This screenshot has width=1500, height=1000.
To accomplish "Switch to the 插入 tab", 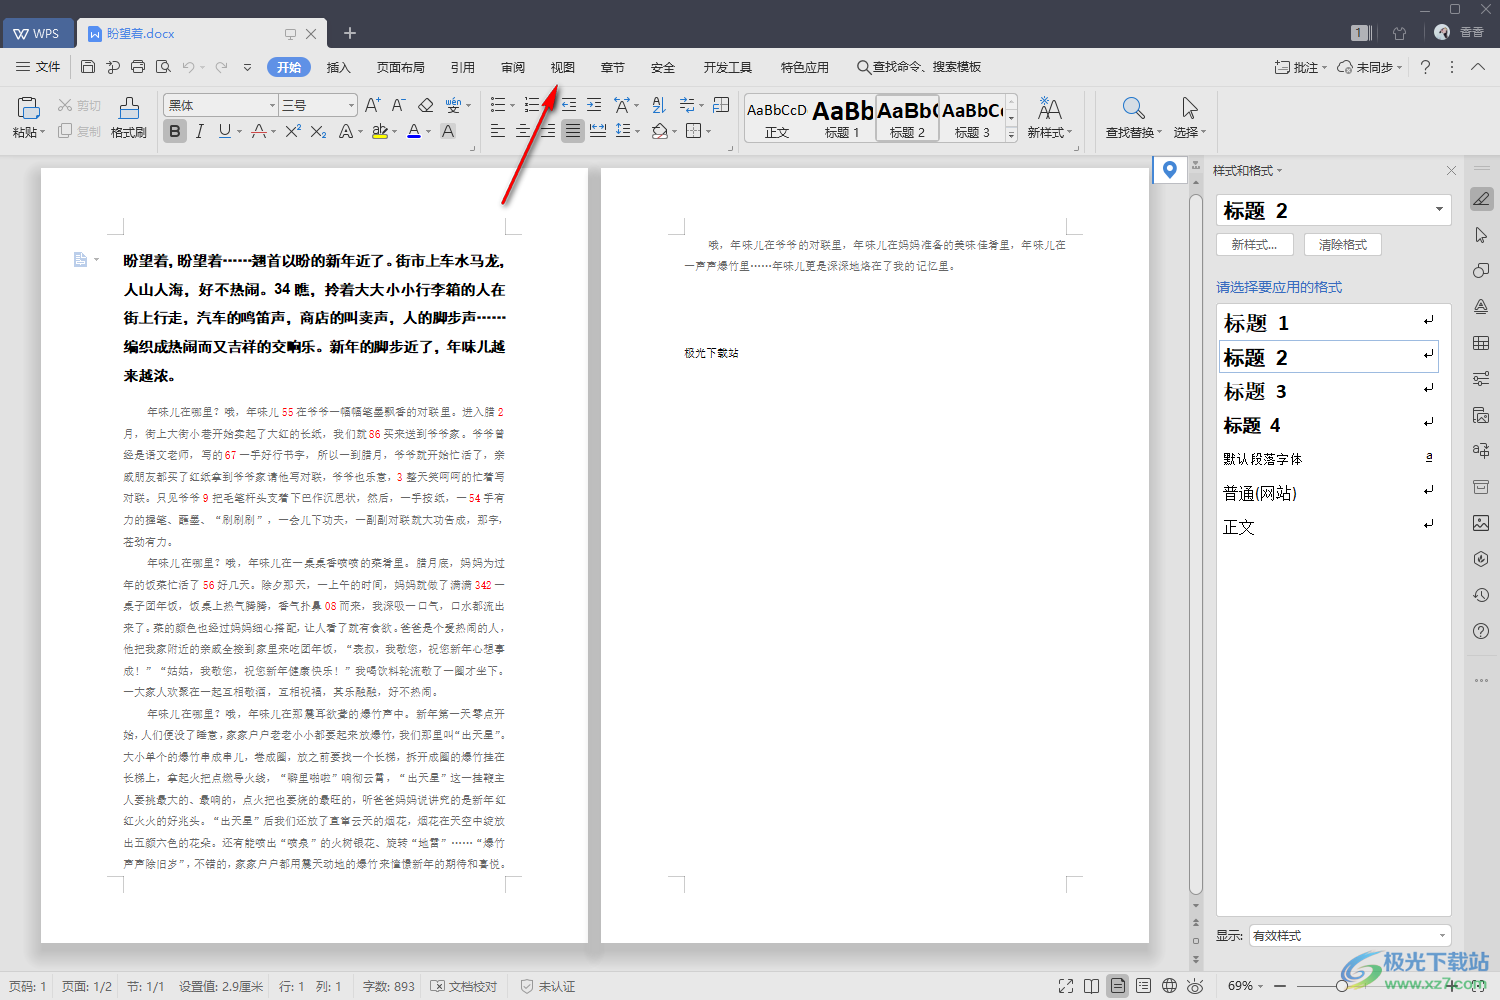I will (x=339, y=67).
